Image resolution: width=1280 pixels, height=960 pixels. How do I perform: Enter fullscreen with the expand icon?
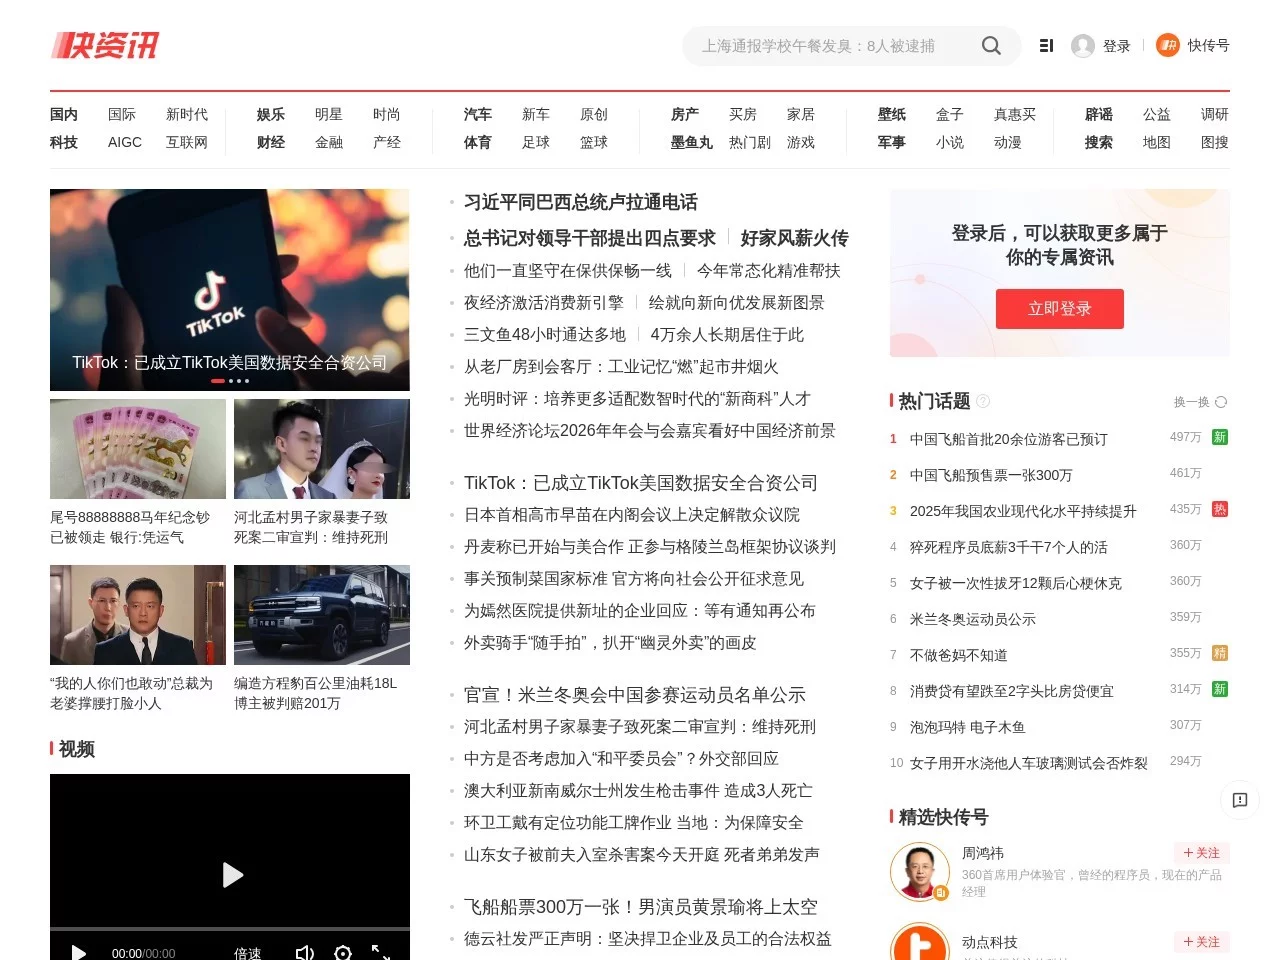point(381,953)
